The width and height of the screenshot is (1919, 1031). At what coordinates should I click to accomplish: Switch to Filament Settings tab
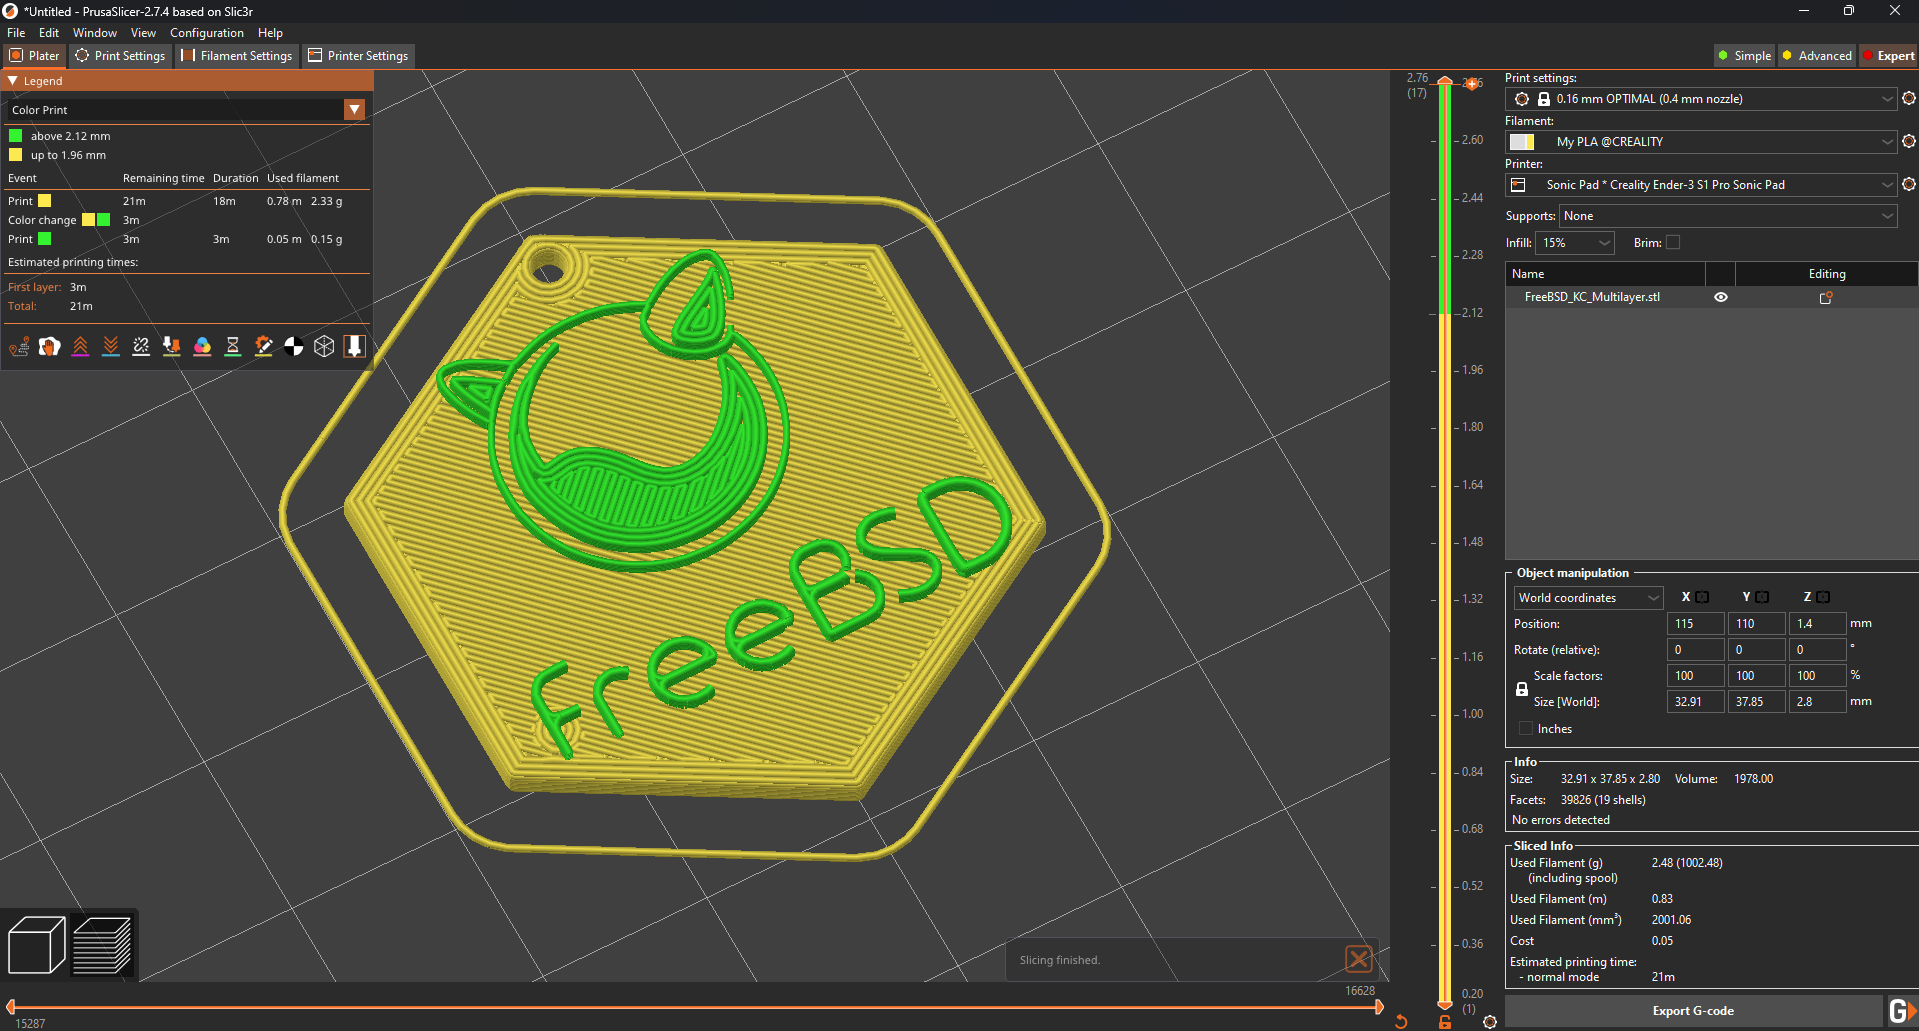[237, 56]
